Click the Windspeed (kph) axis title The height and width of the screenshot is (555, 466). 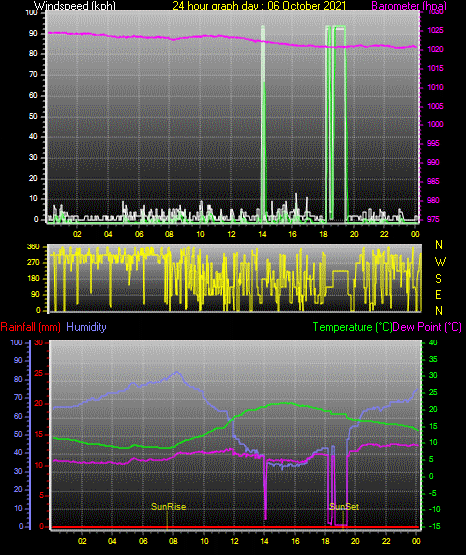click(x=75, y=6)
